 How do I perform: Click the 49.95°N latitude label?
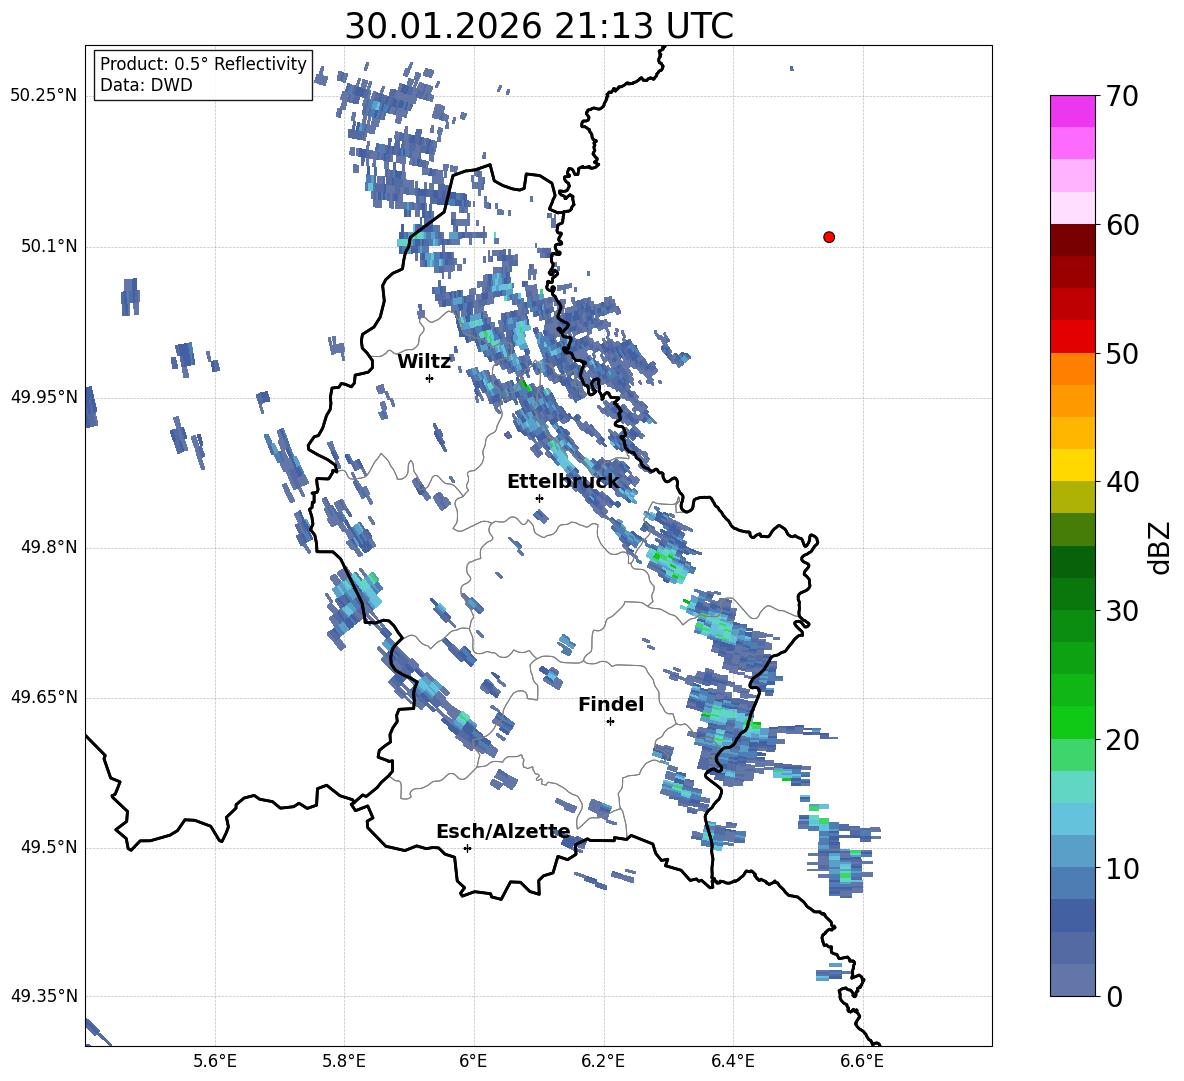tap(44, 397)
